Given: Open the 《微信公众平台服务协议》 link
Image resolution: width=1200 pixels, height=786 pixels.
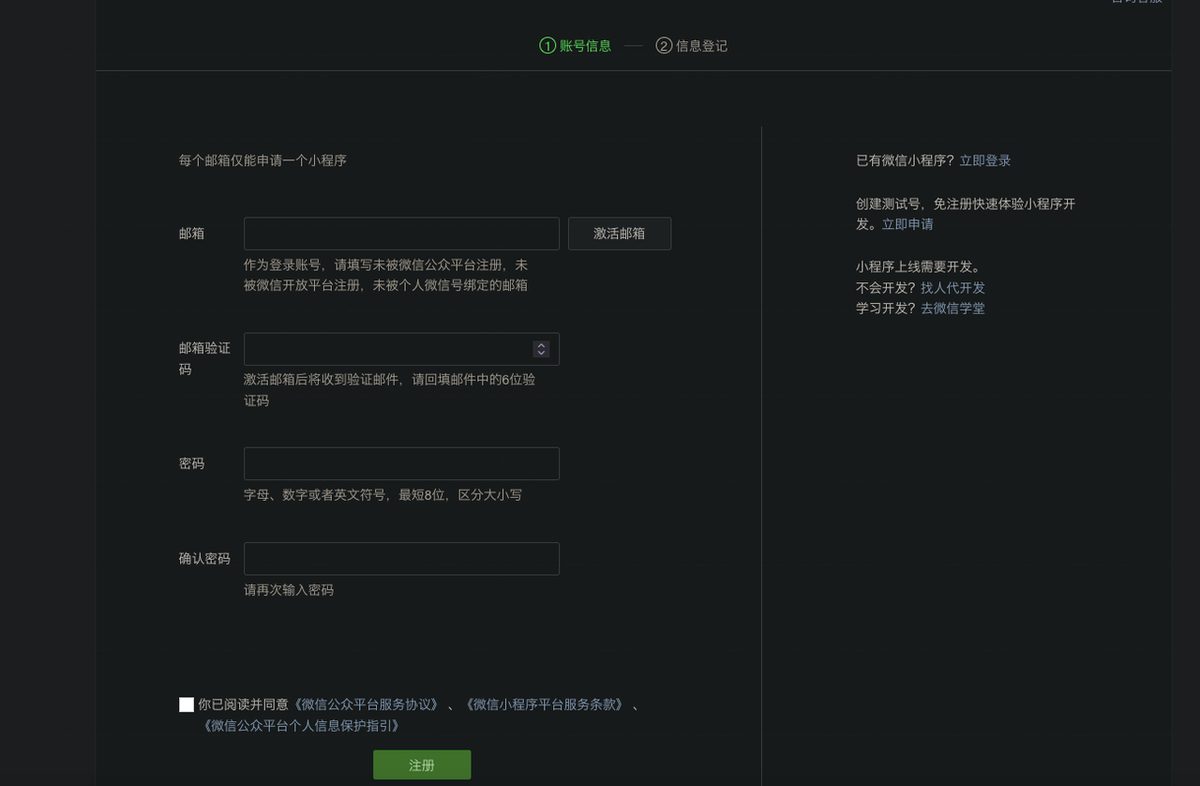Looking at the screenshot, I should click(365, 704).
